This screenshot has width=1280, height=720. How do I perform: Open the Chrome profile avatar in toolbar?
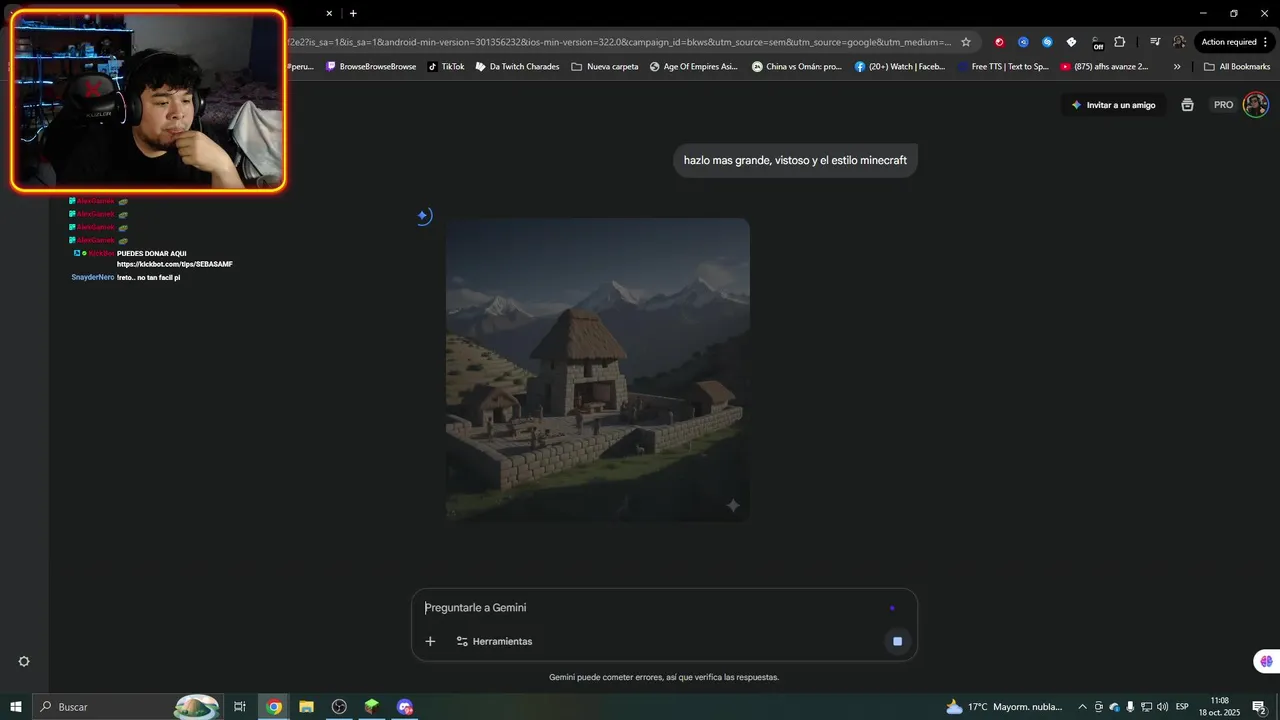coord(1179,42)
